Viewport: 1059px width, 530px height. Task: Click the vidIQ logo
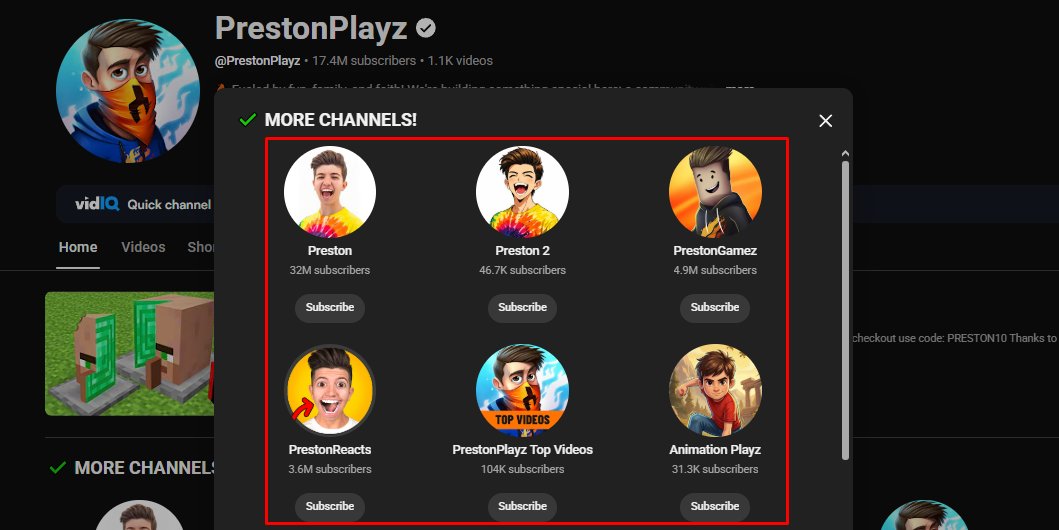[x=97, y=204]
